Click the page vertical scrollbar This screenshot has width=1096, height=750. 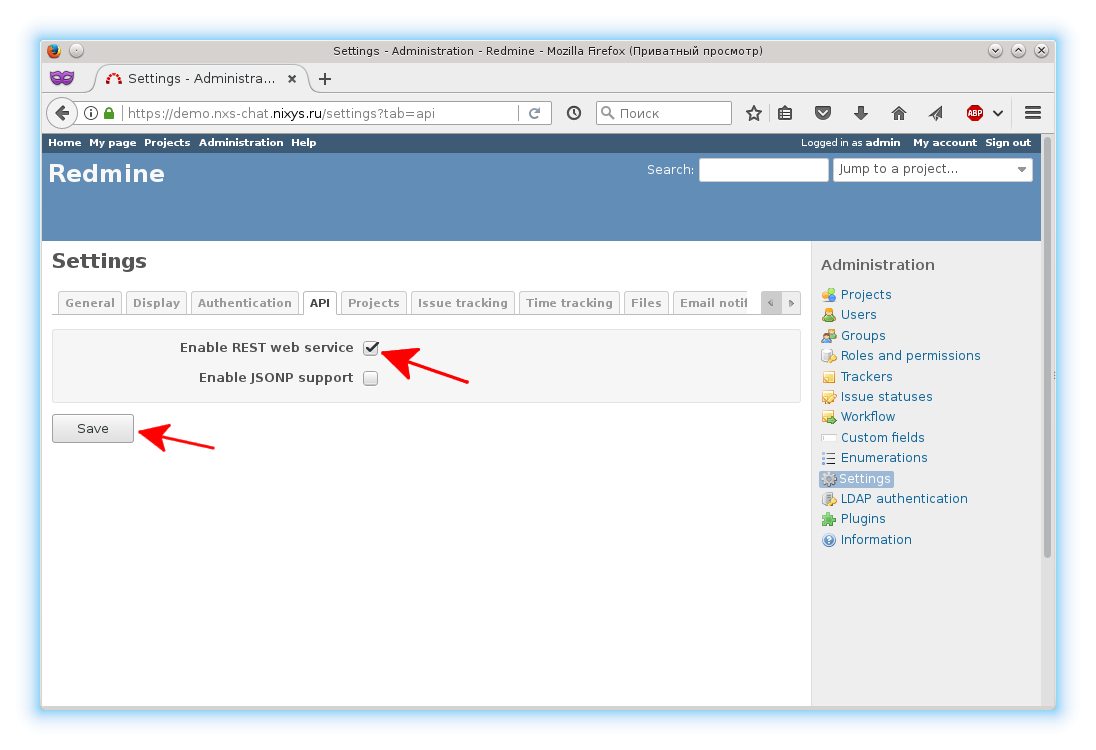(1048, 349)
